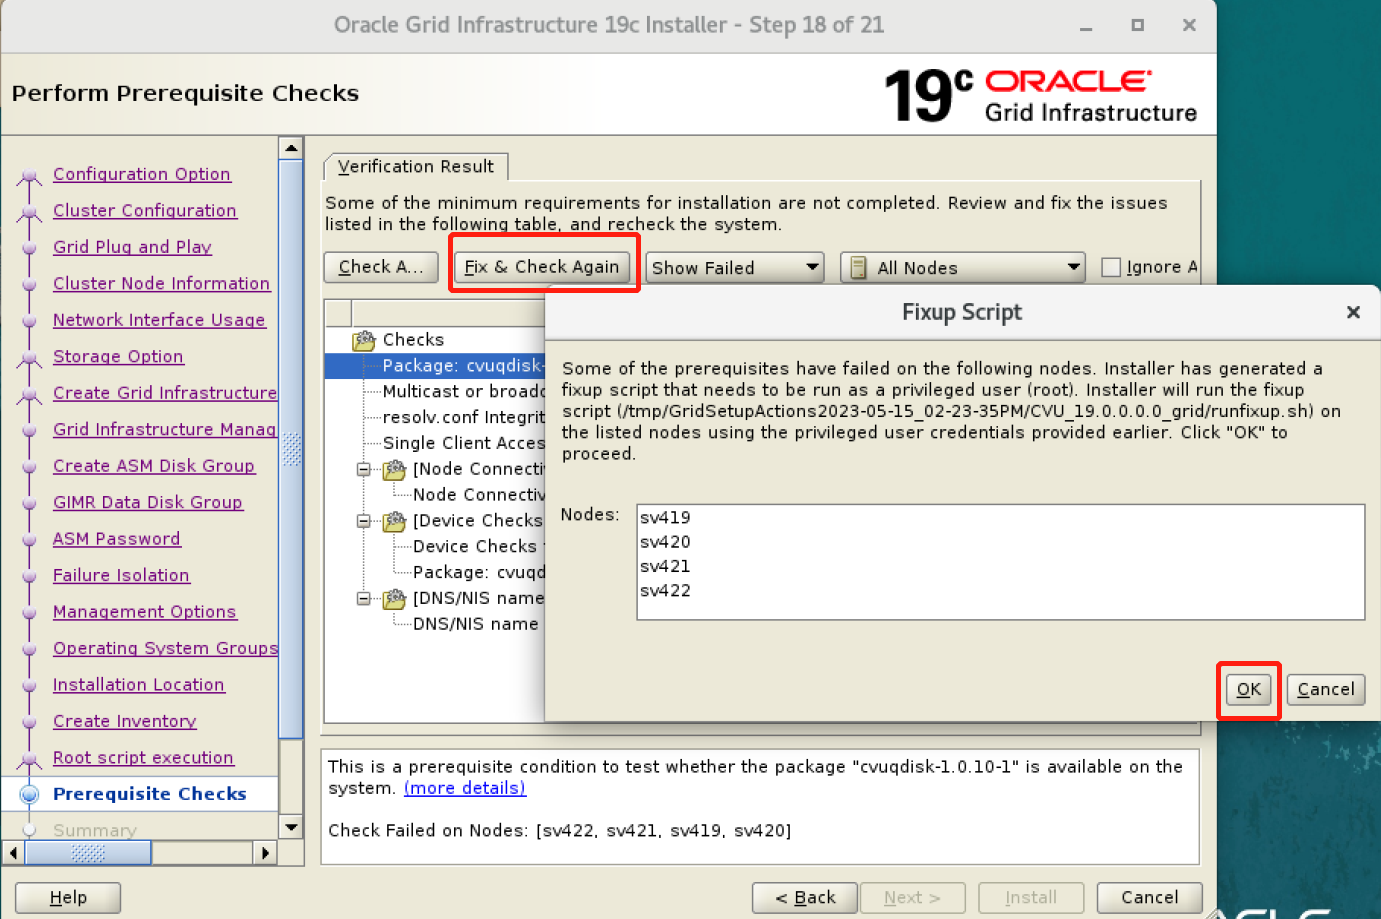Click the Help button

68,897
